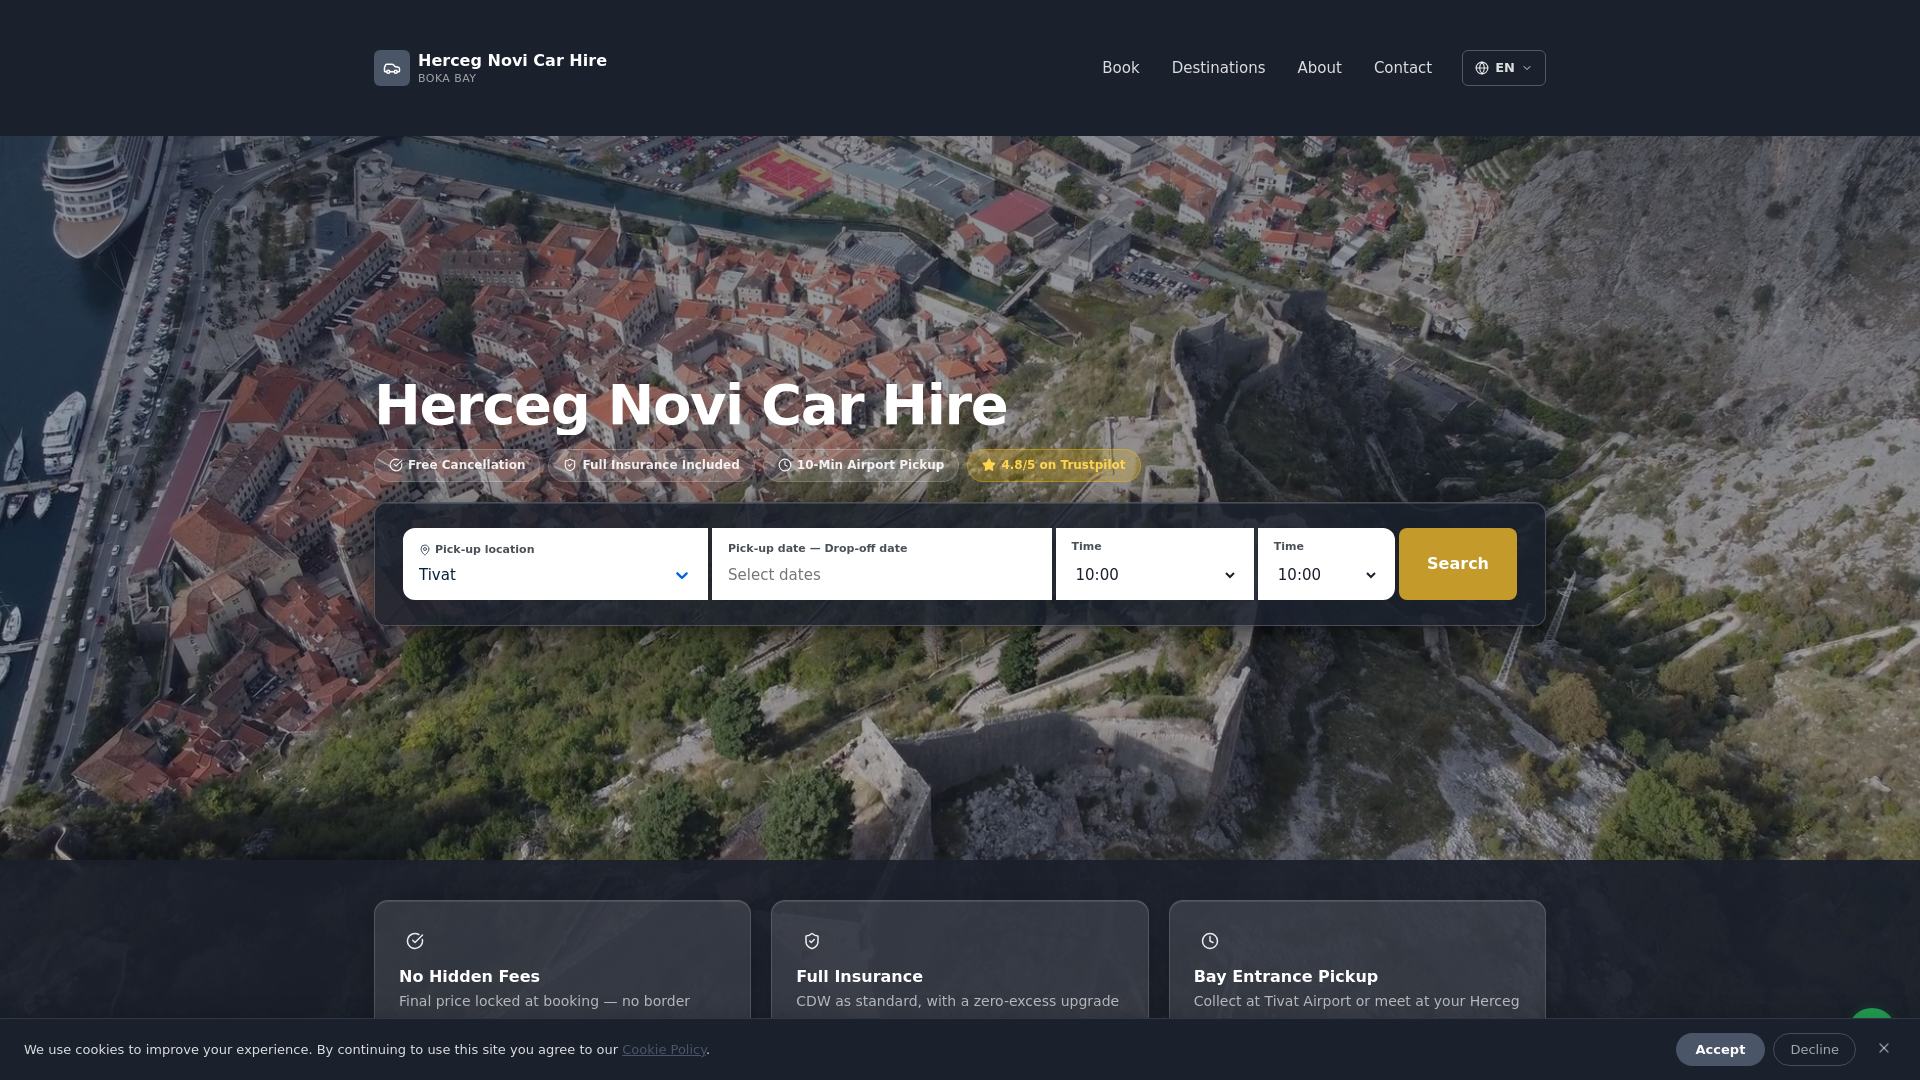Open the Cookie Policy link
Image resolution: width=1920 pixels, height=1080 pixels.
pyautogui.click(x=664, y=1049)
